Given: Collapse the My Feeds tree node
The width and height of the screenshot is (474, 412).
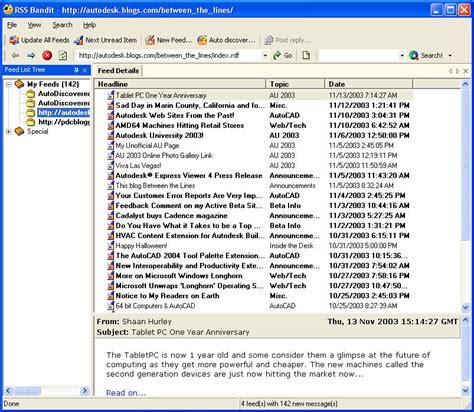Looking at the screenshot, I should click(9, 84).
